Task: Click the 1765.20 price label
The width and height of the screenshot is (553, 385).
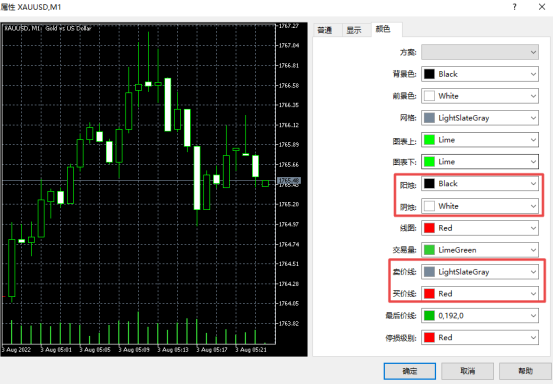Action: (x=289, y=204)
